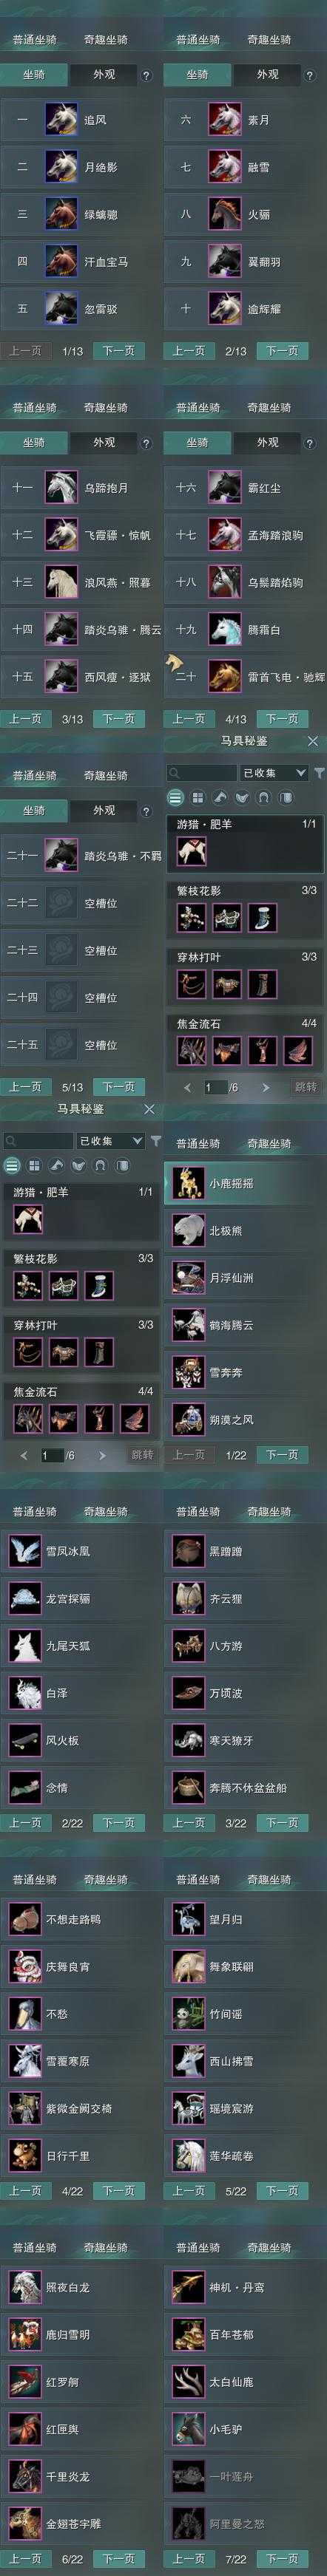Screen dimensions: 327x2576
Task: Switch to 外观 tab above 乌鬃抱月 list
Action: click(104, 443)
